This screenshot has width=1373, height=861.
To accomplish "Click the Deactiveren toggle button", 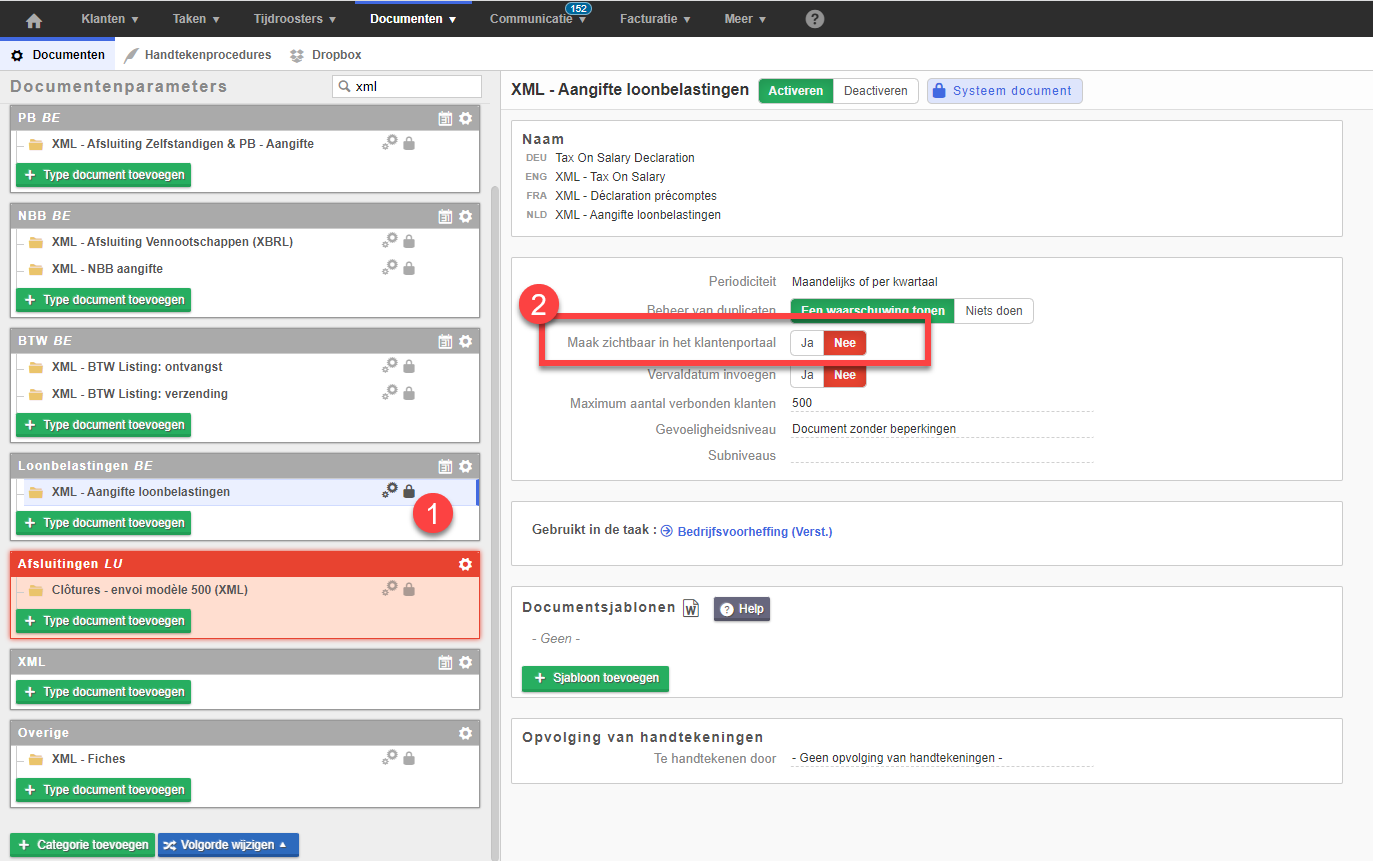I will 876,91.
